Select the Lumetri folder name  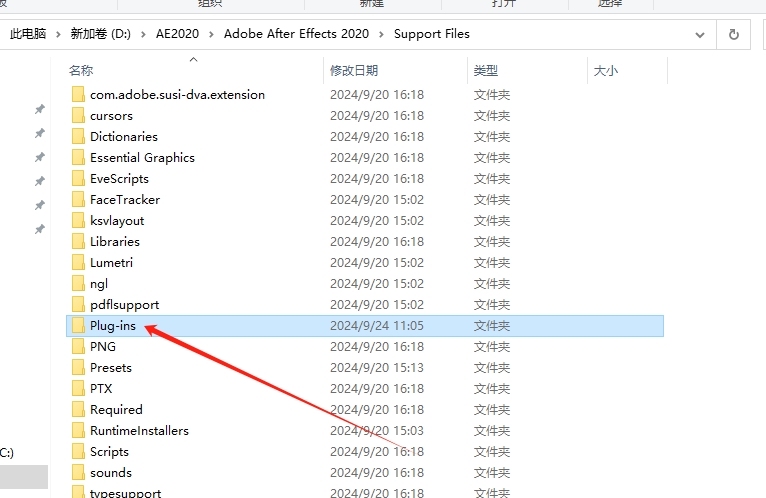pyautogui.click(x=111, y=263)
